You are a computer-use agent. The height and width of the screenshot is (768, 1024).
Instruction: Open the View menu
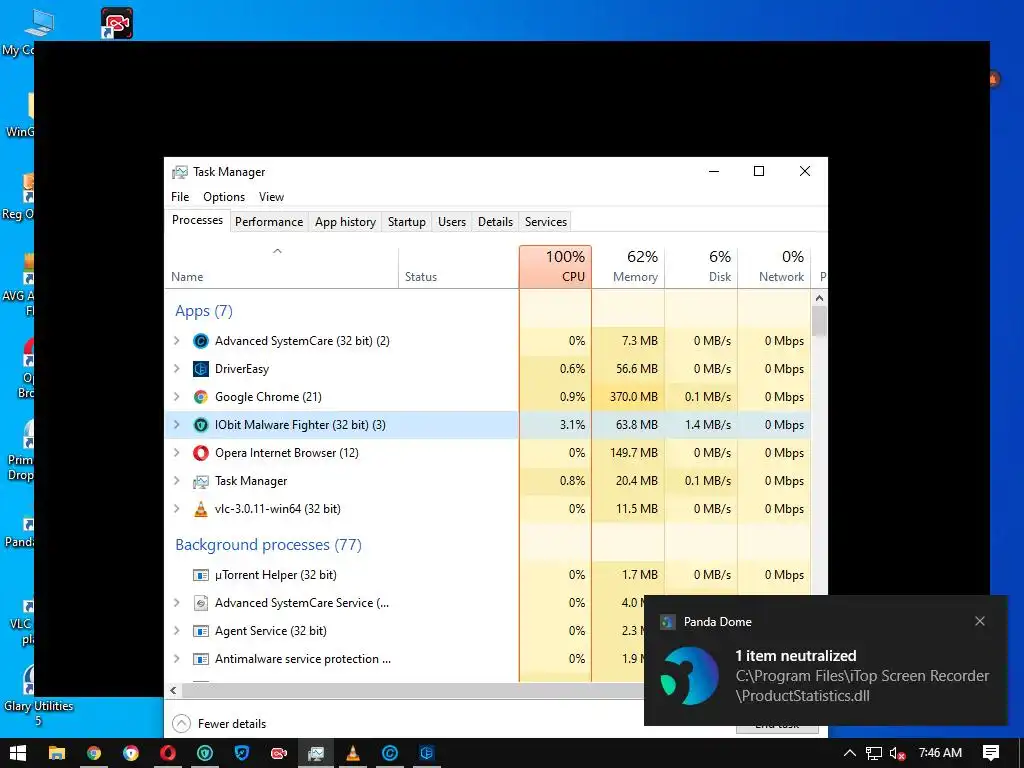coord(271,197)
